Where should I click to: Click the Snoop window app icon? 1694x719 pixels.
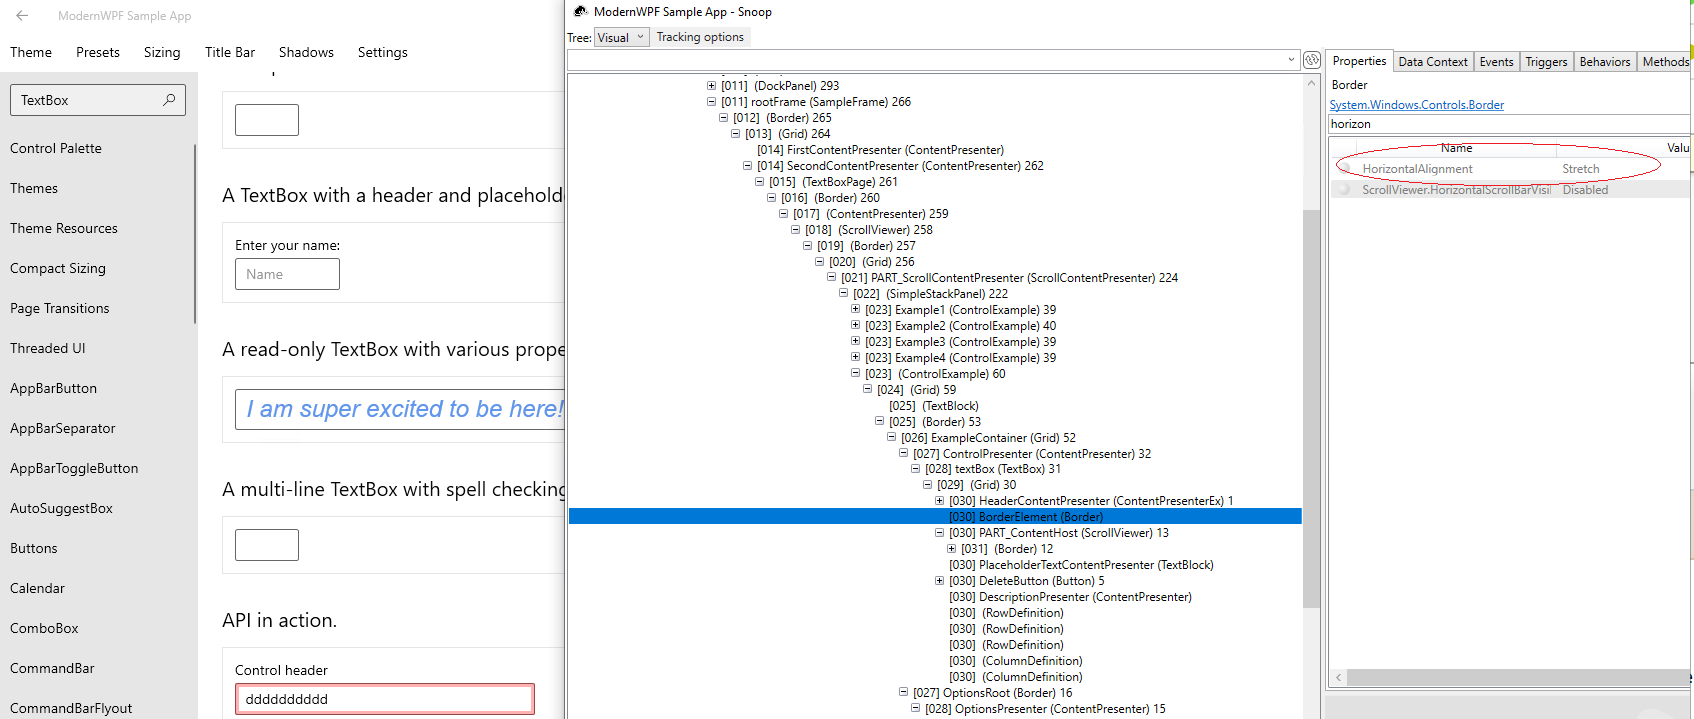(580, 12)
